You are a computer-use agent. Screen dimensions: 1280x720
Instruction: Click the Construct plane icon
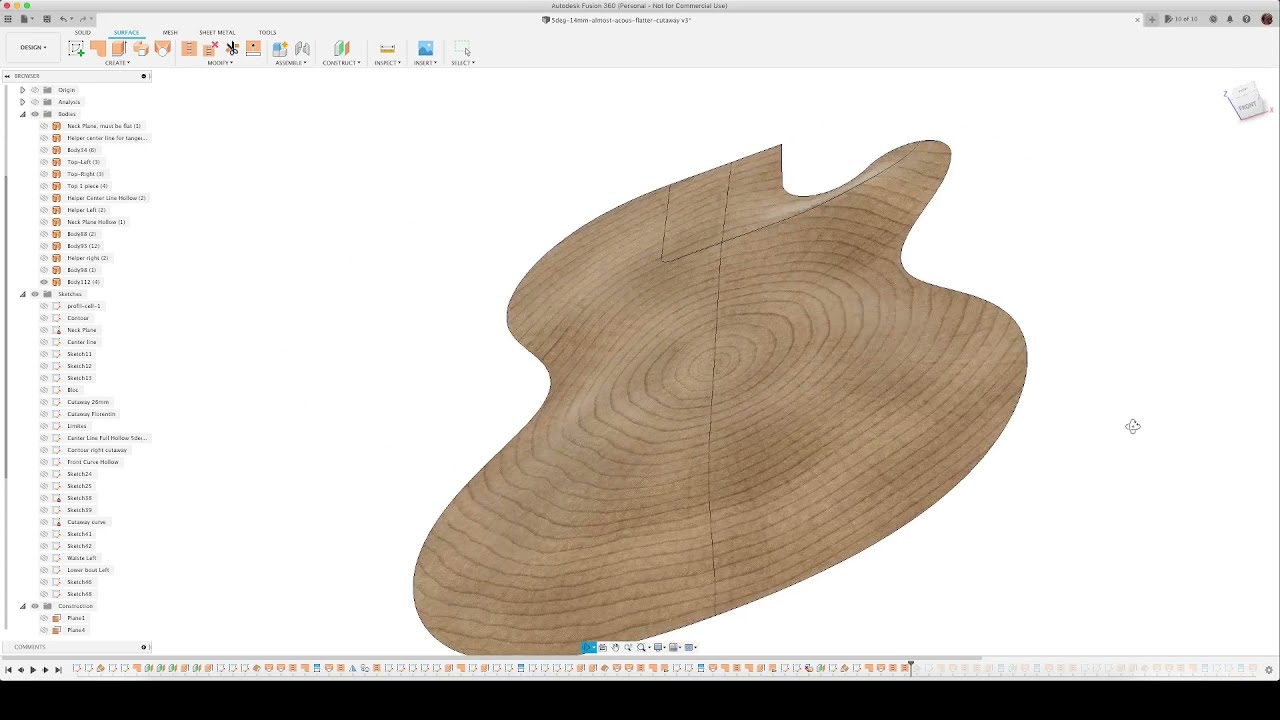[342, 48]
